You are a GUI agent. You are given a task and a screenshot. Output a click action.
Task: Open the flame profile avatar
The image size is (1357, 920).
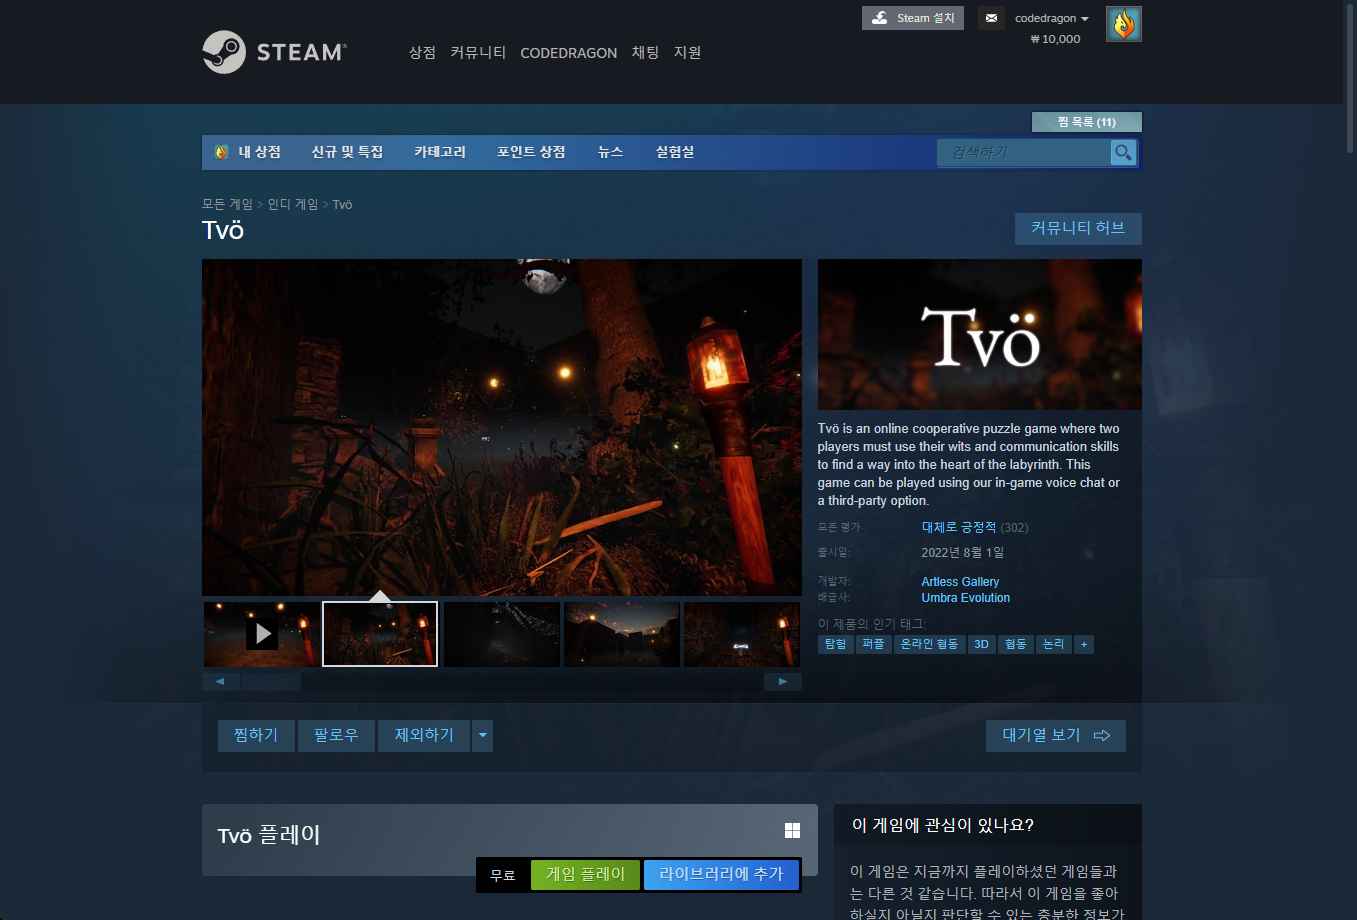pyautogui.click(x=1124, y=24)
